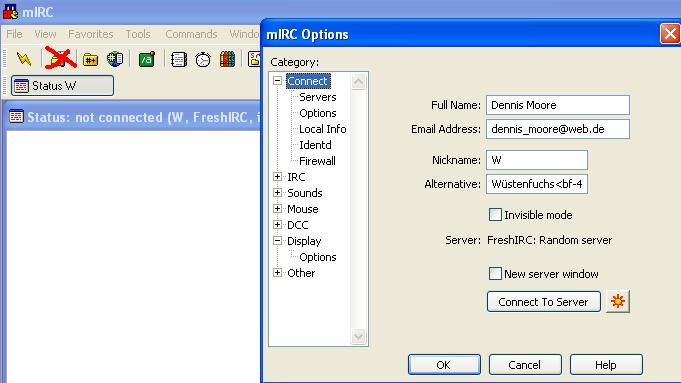The height and width of the screenshot is (383, 681).
Task: Expand the Sounds category node
Action: point(278,192)
